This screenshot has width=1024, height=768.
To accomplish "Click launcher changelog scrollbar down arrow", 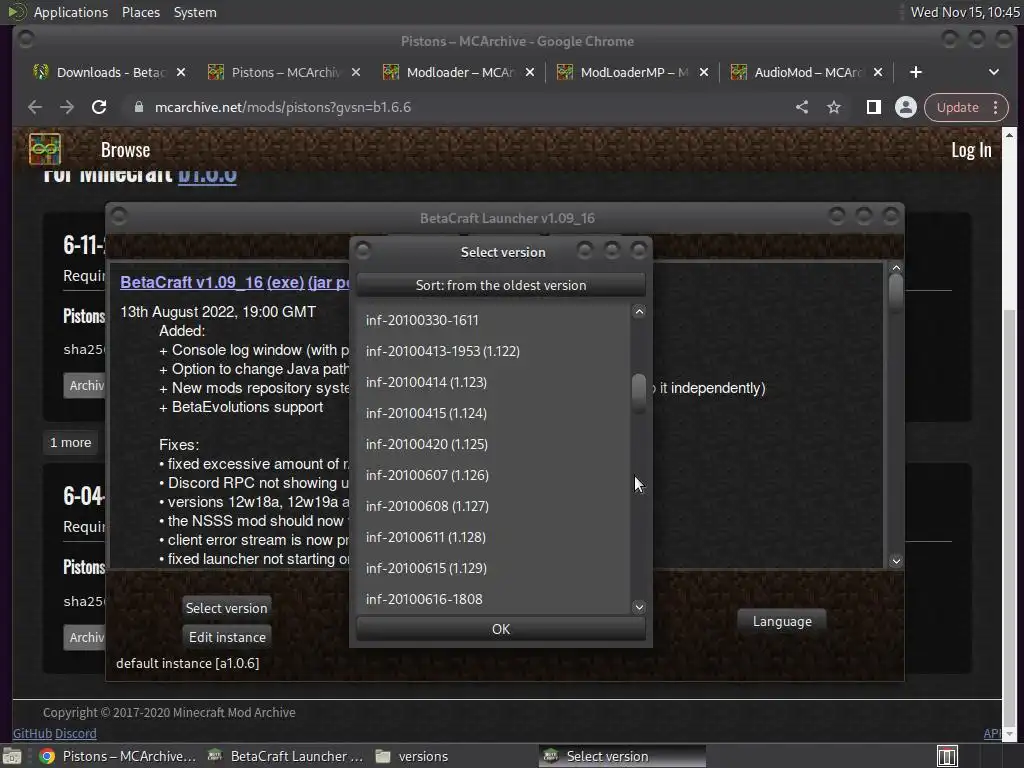I will point(896,561).
